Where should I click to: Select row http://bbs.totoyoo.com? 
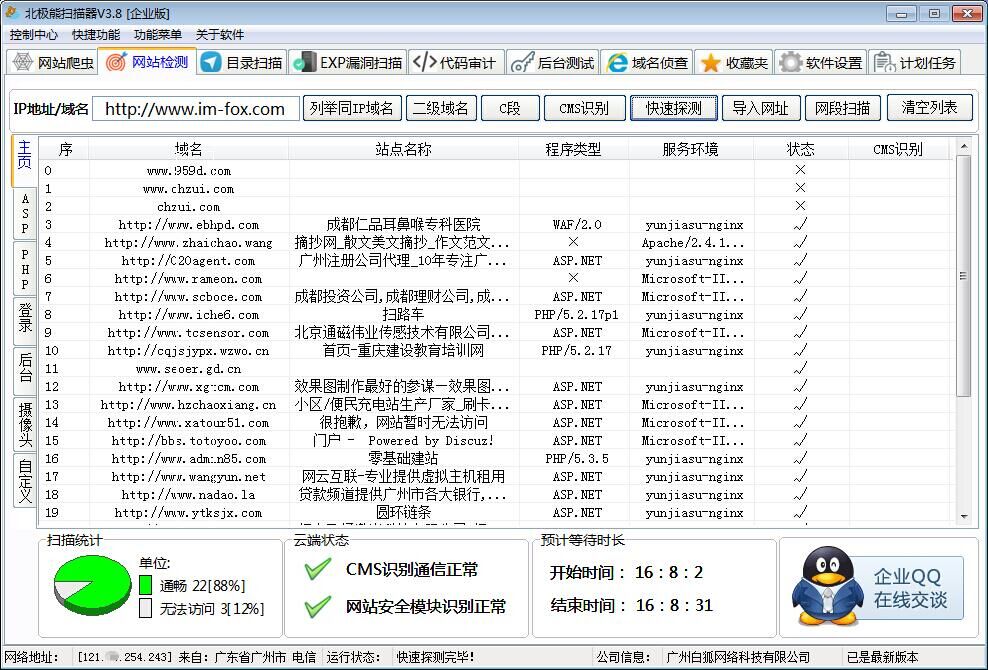(x=497, y=441)
